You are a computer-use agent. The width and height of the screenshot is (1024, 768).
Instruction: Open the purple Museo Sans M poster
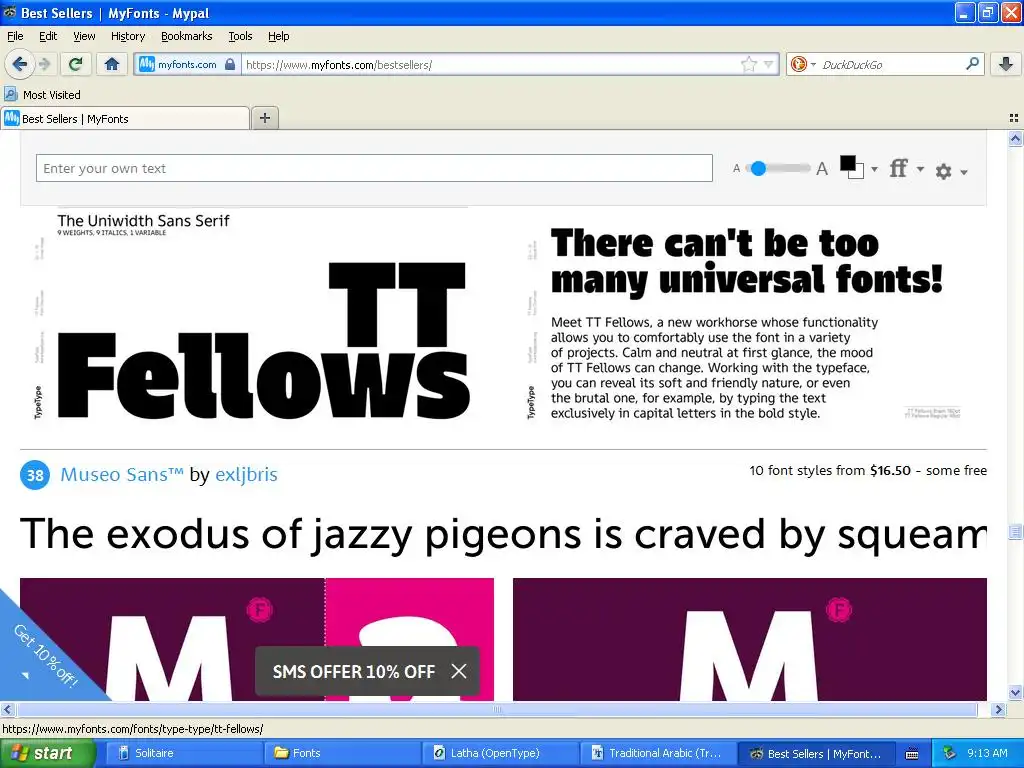pyautogui.click(x=750, y=639)
